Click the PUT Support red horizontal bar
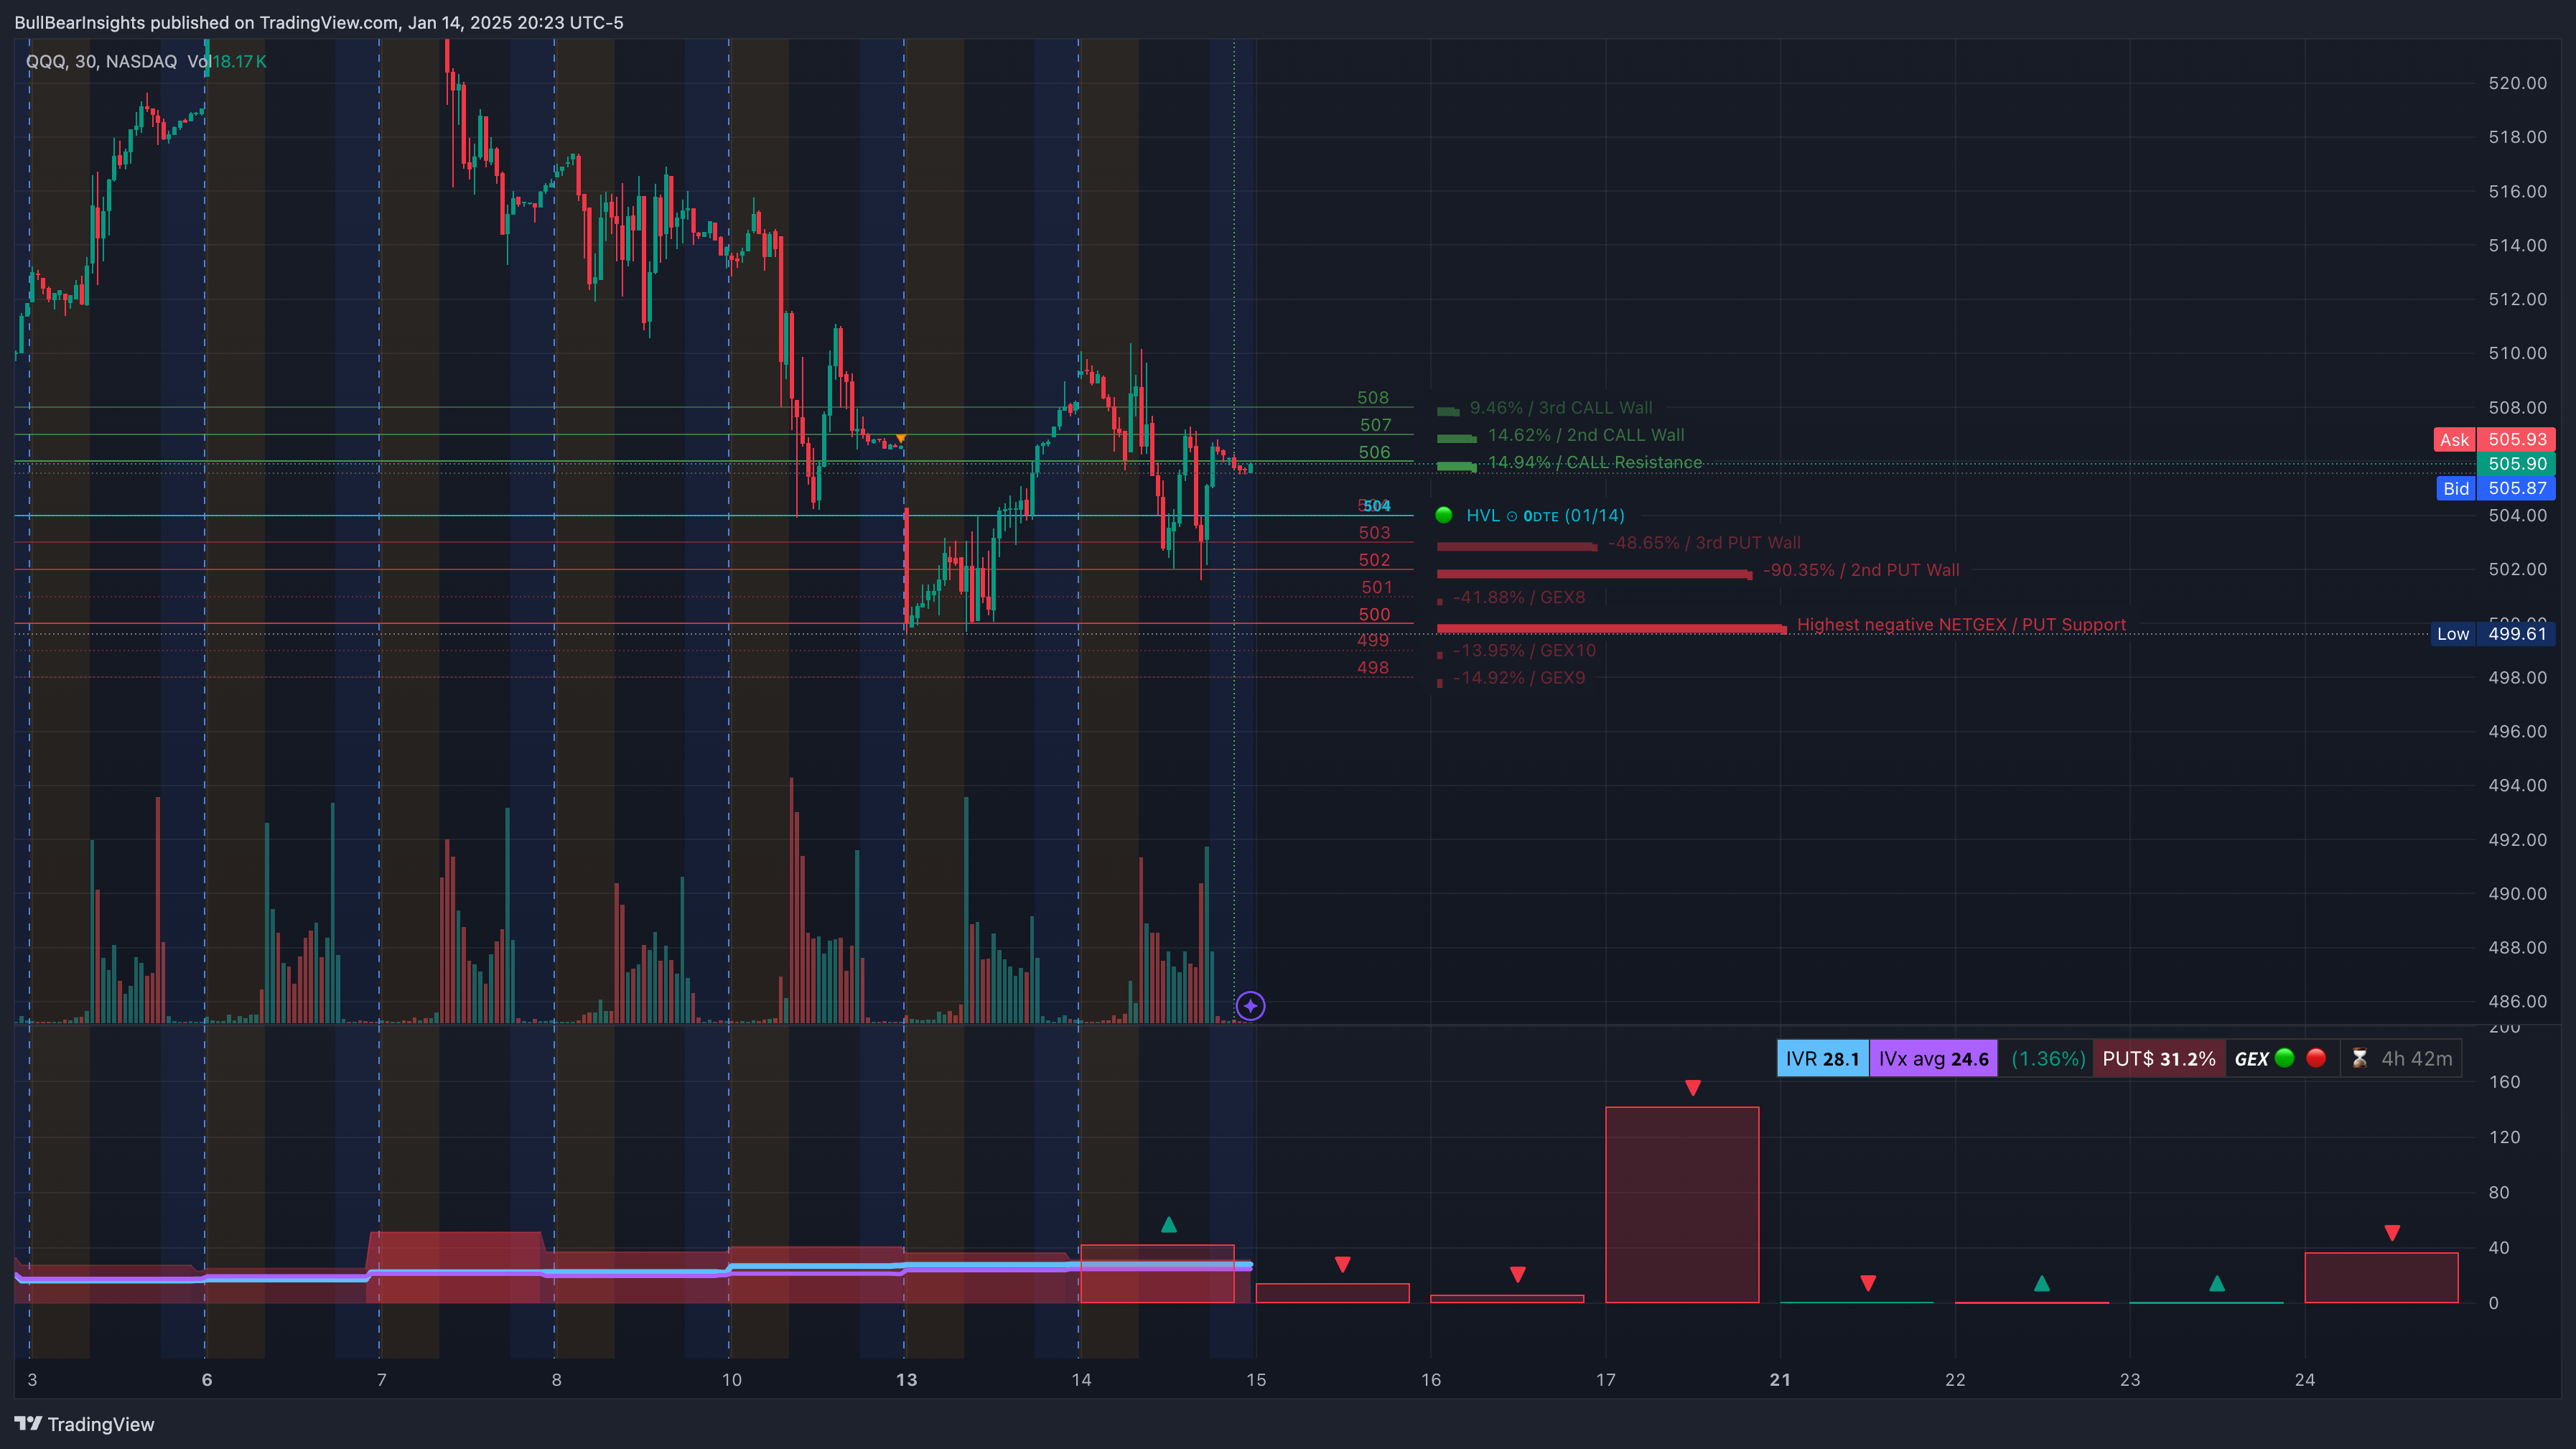The height and width of the screenshot is (1449, 2576). (1611, 628)
